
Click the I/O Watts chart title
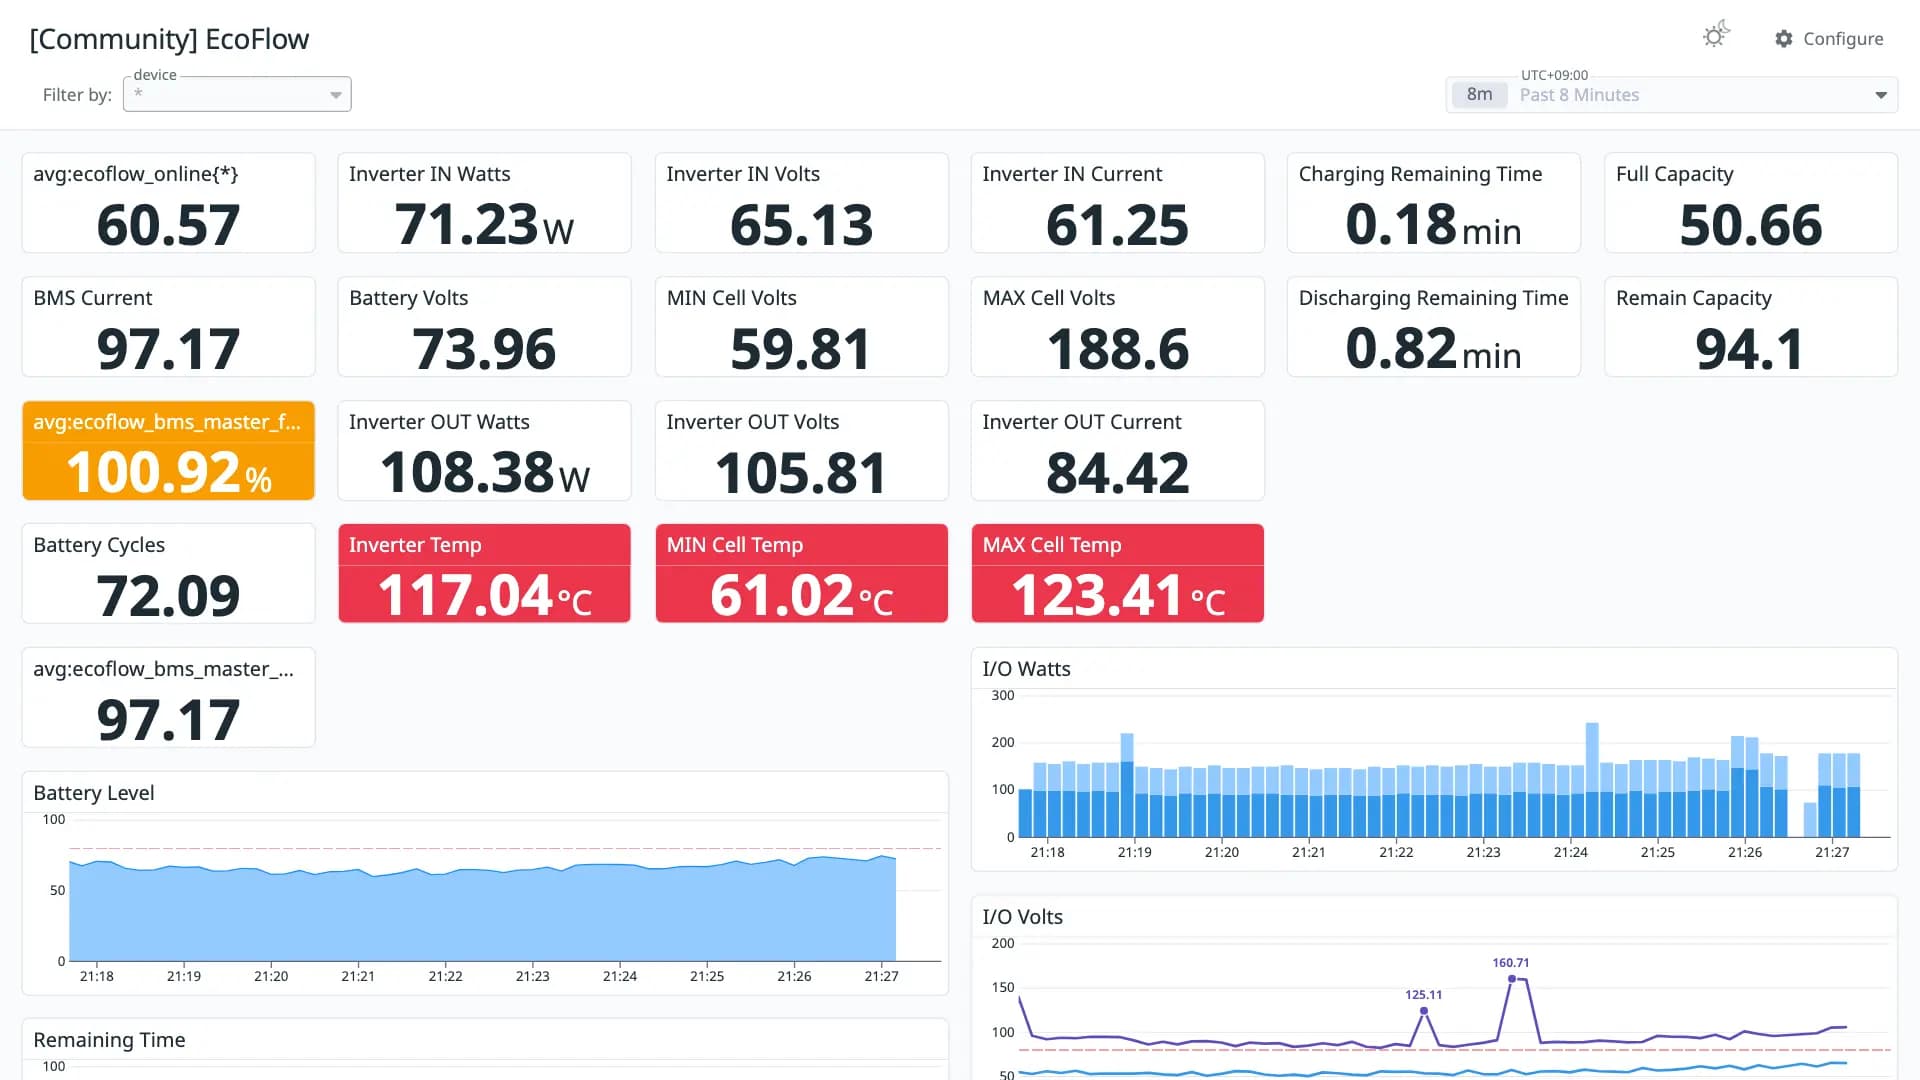tap(1026, 669)
